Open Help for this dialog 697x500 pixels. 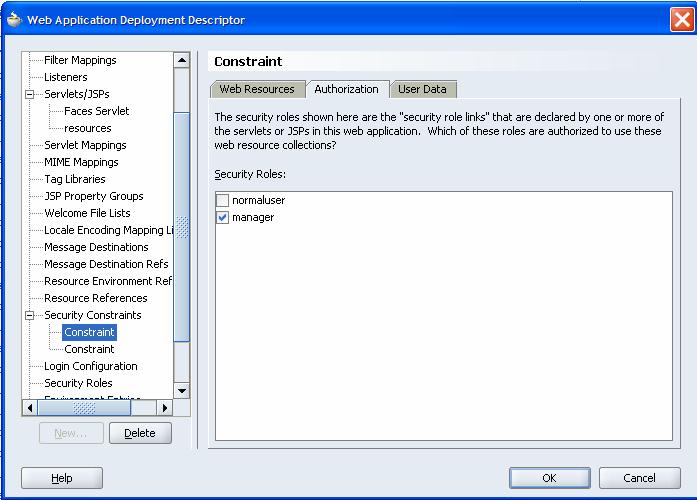61,479
